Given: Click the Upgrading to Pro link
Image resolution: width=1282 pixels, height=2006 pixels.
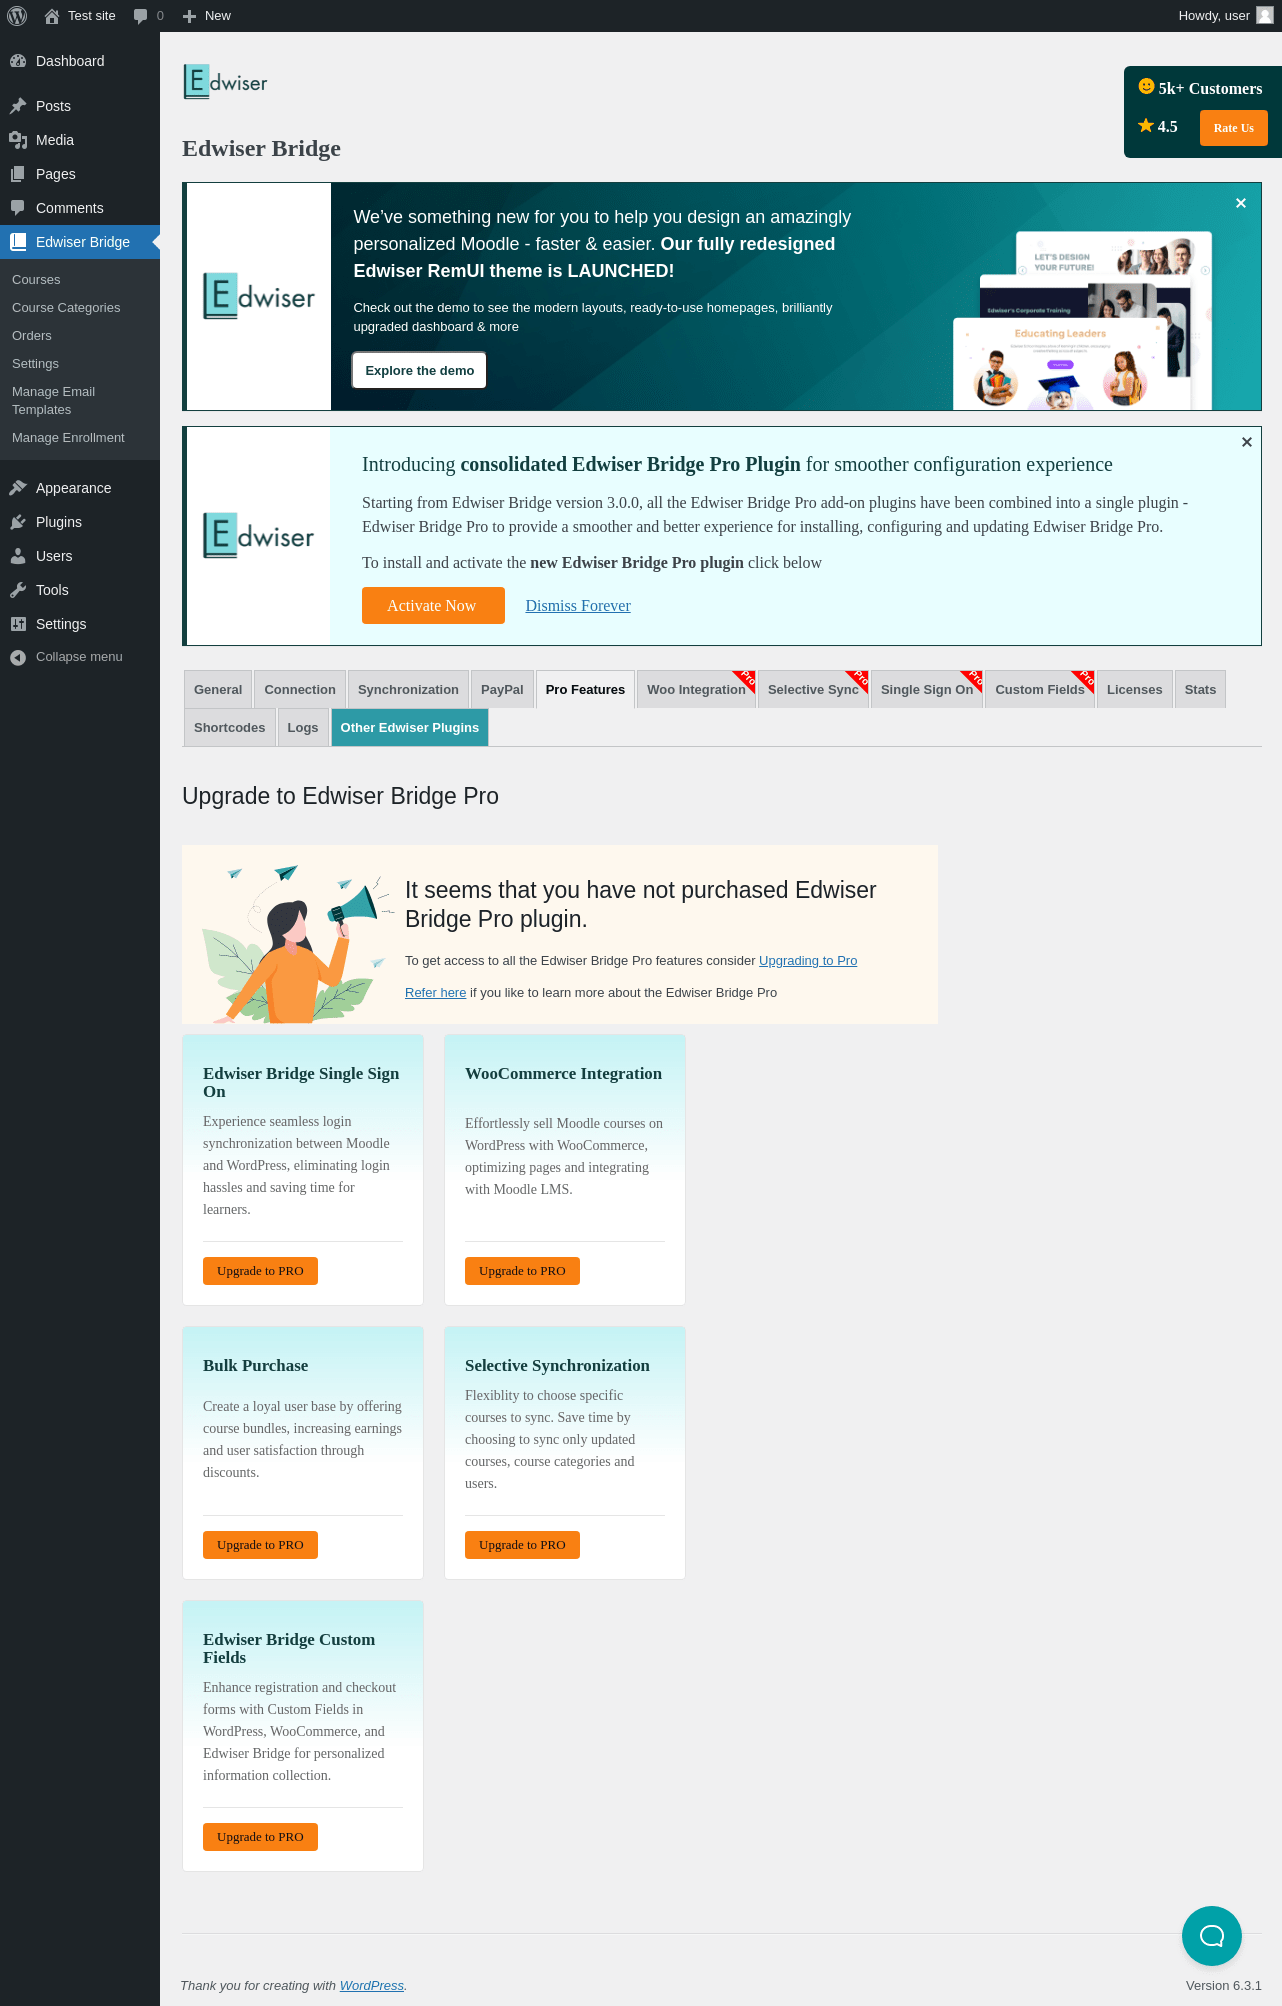Looking at the screenshot, I should [x=808, y=961].
